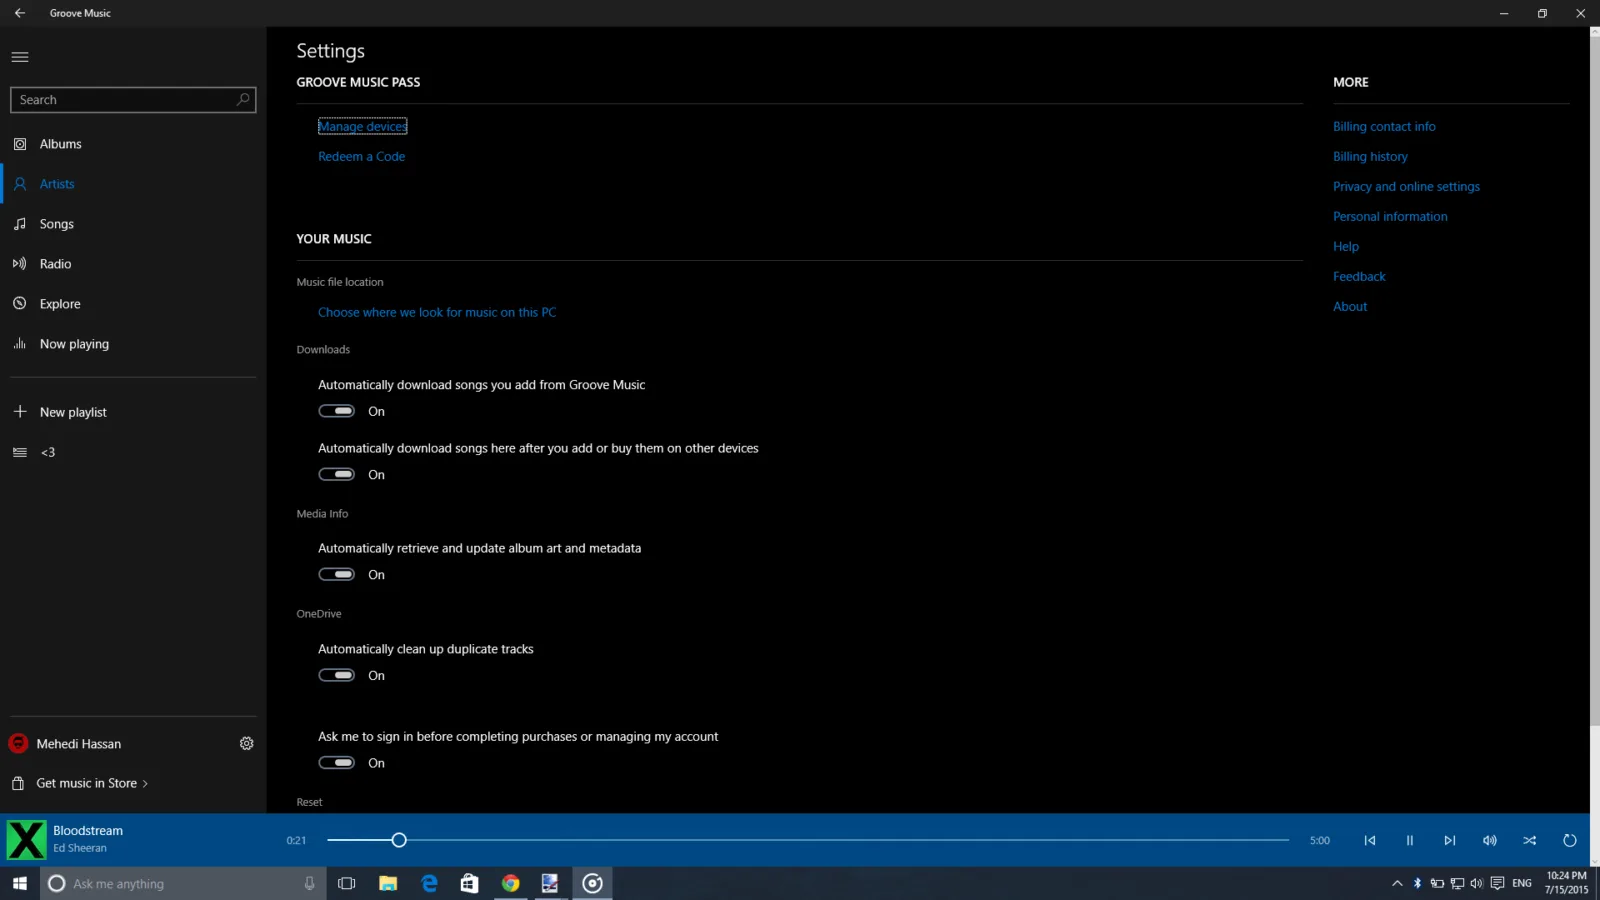Viewport: 1600px width, 900px height.
Task: Open Google Chrome from the taskbar
Action: tap(510, 883)
